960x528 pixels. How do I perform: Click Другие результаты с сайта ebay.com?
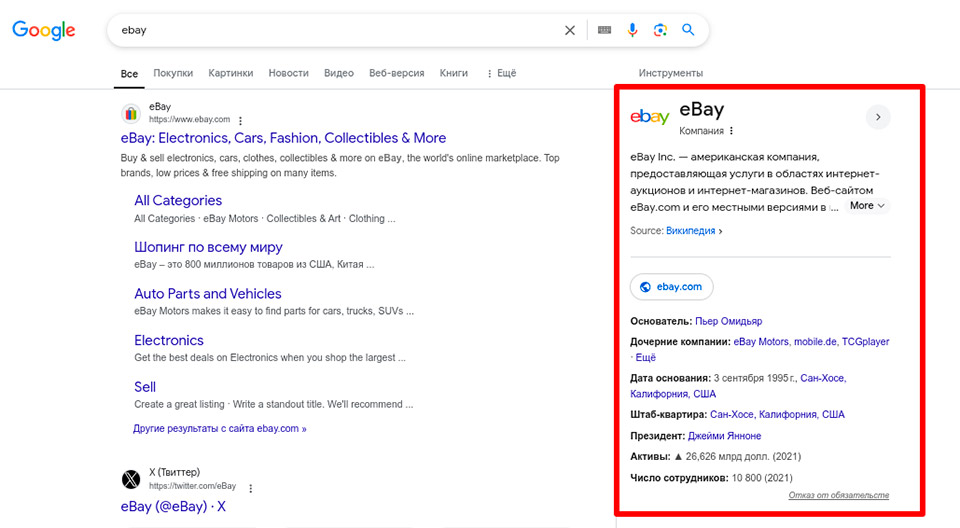tap(220, 429)
